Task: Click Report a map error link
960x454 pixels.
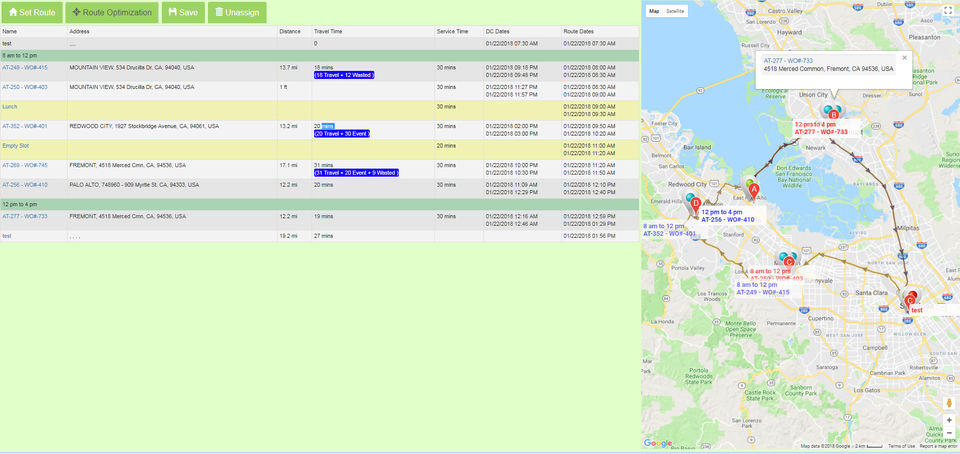Action: click(939, 446)
